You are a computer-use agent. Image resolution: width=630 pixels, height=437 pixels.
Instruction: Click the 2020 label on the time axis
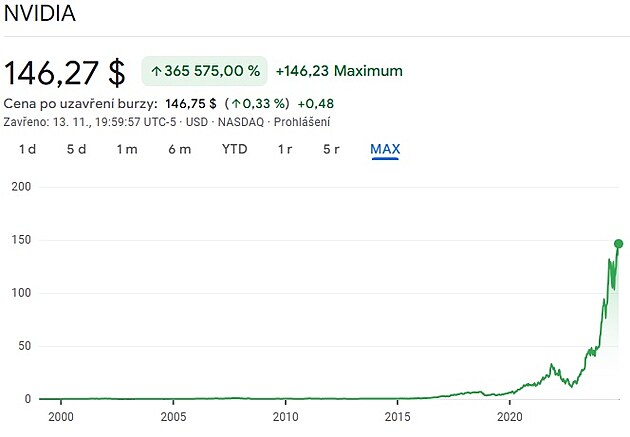[511, 416]
